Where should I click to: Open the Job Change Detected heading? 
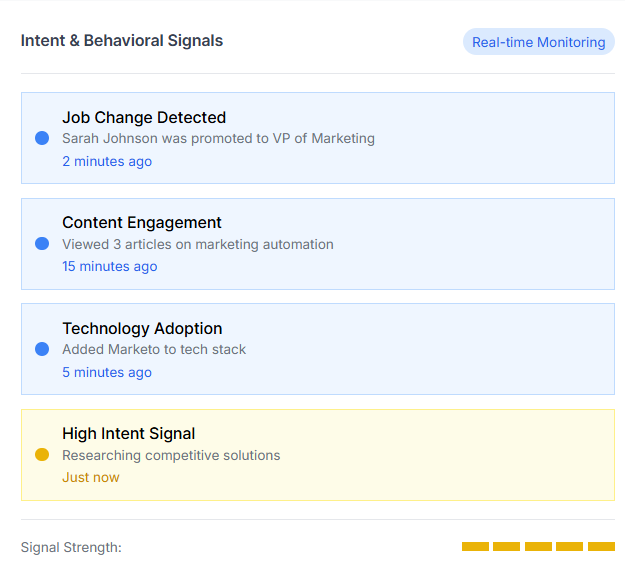click(x=144, y=118)
